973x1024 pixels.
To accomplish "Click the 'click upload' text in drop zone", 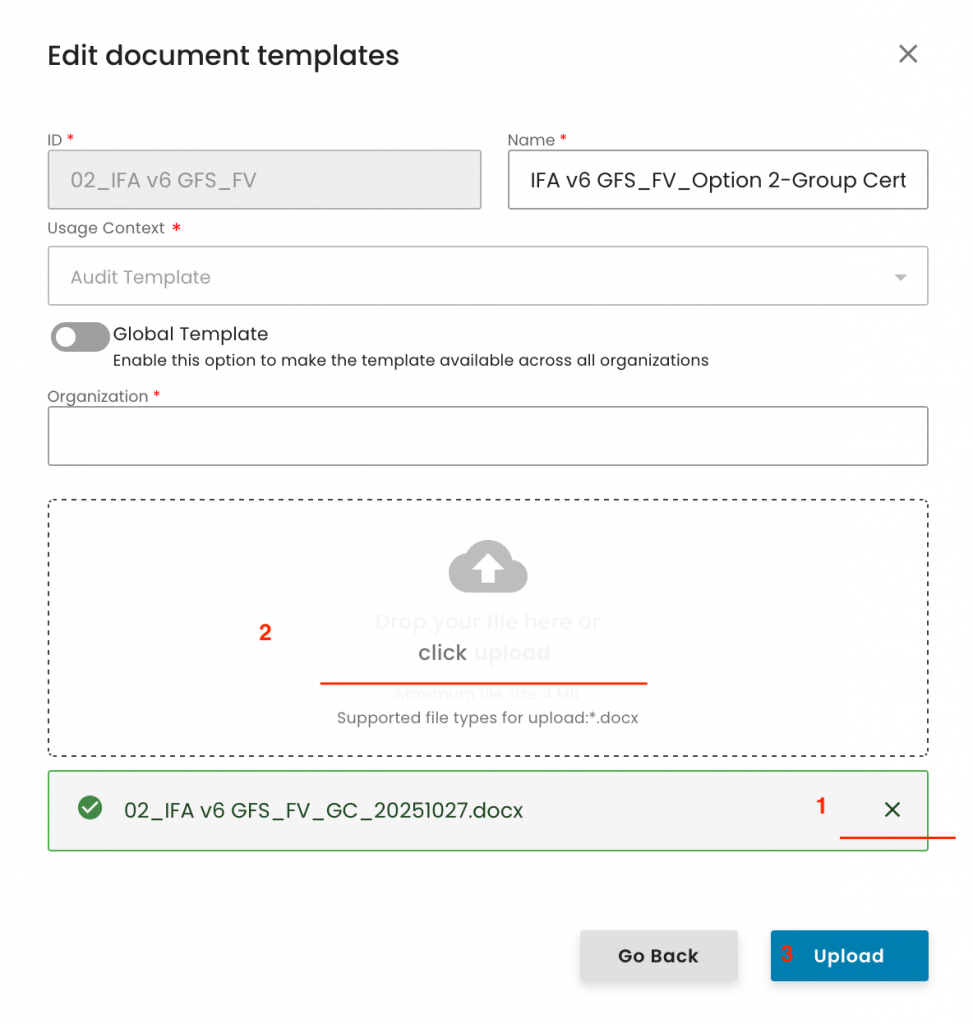I will pyautogui.click(x=484, y=653).
